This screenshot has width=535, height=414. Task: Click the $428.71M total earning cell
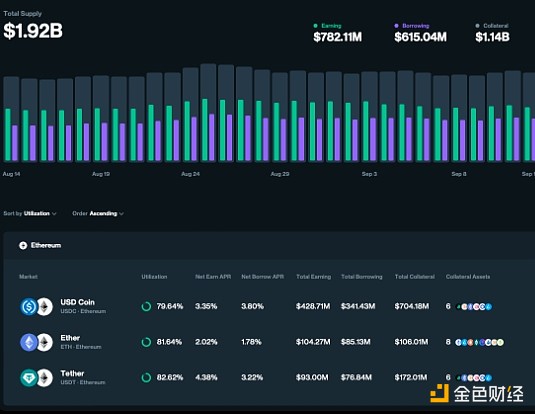point(313,306)
